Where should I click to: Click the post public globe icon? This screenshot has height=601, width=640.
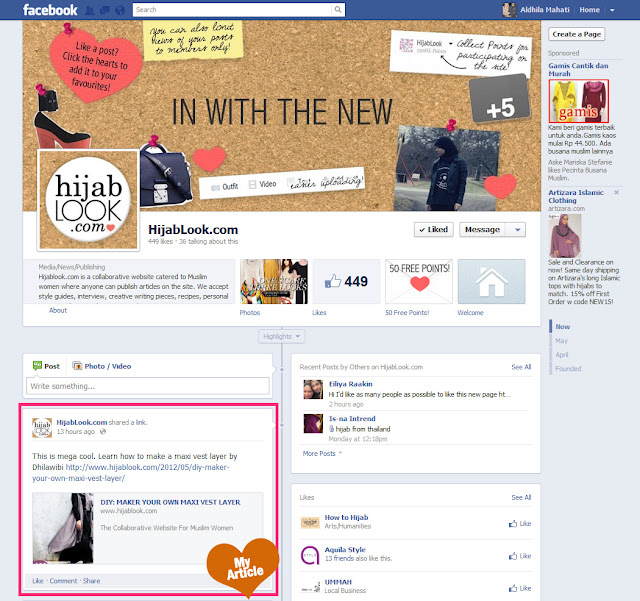pos(103,432)
